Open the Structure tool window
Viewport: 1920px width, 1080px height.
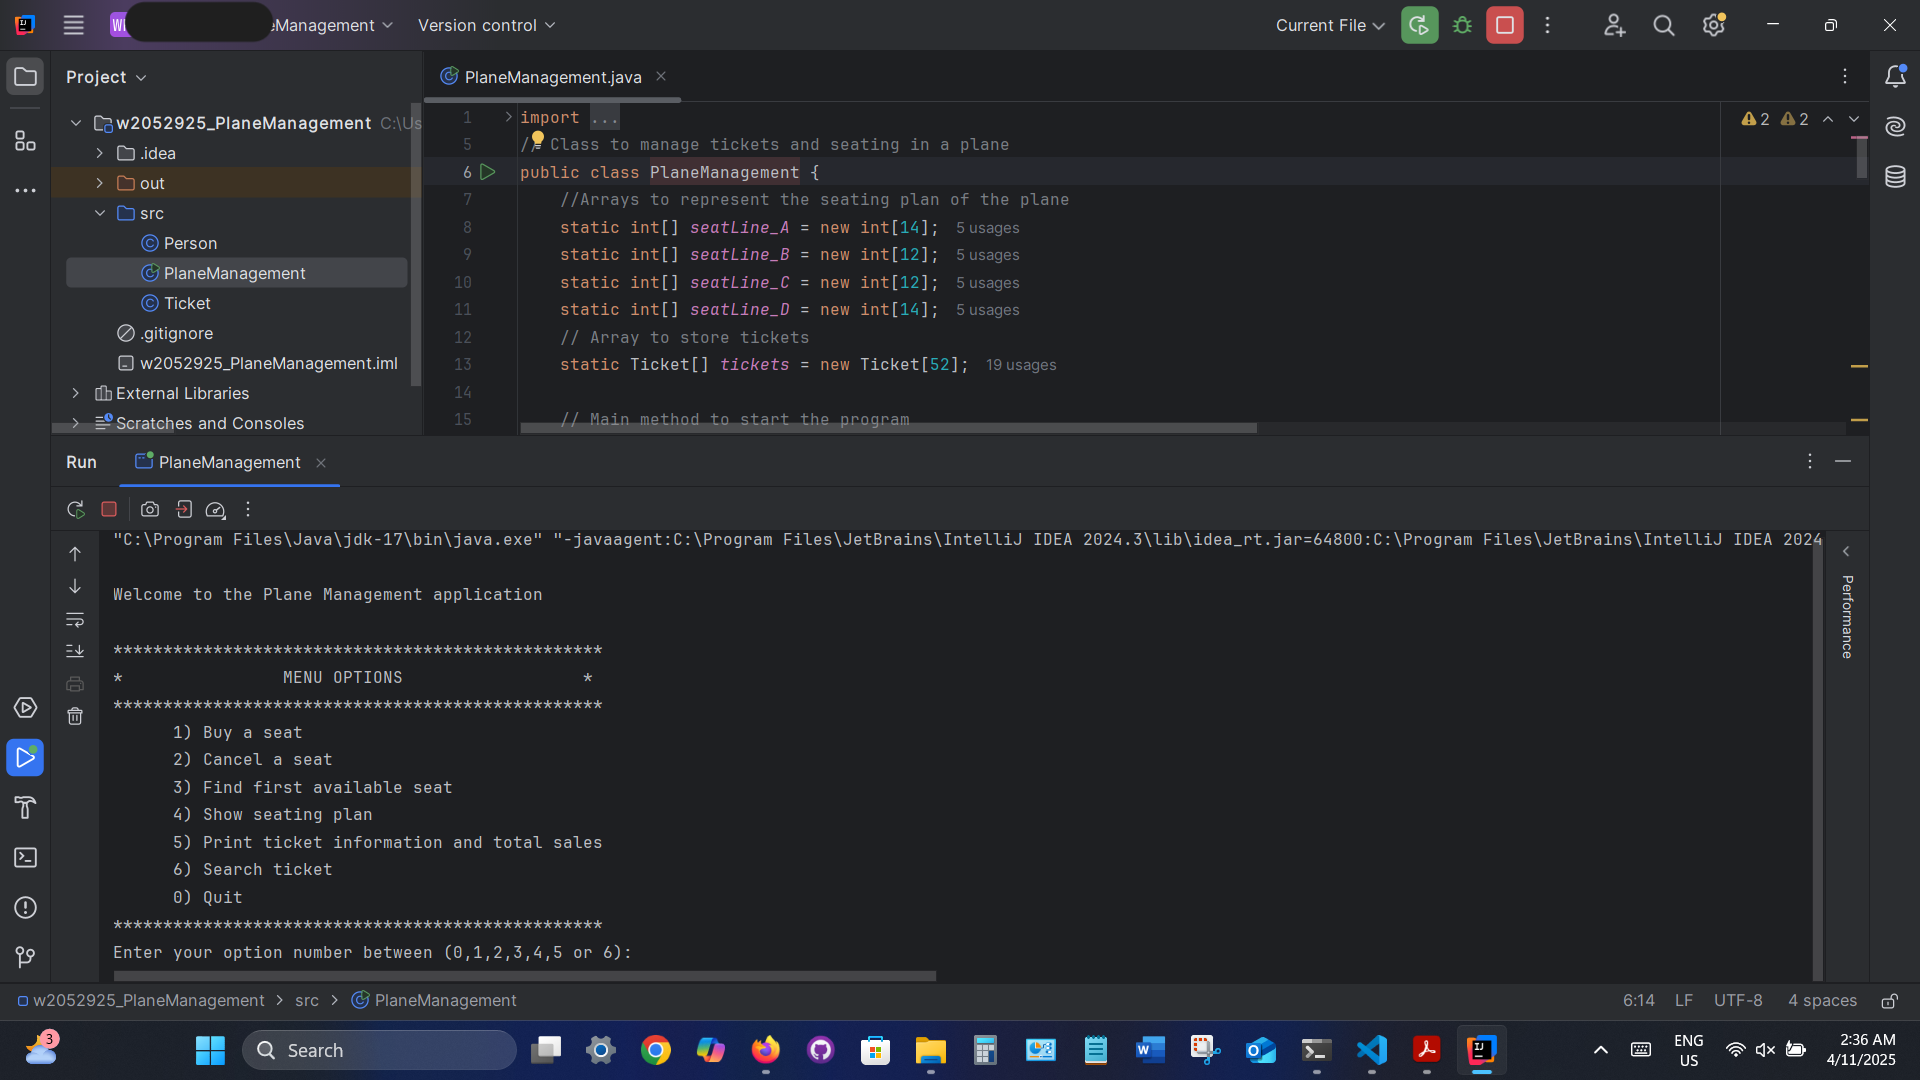25,141
